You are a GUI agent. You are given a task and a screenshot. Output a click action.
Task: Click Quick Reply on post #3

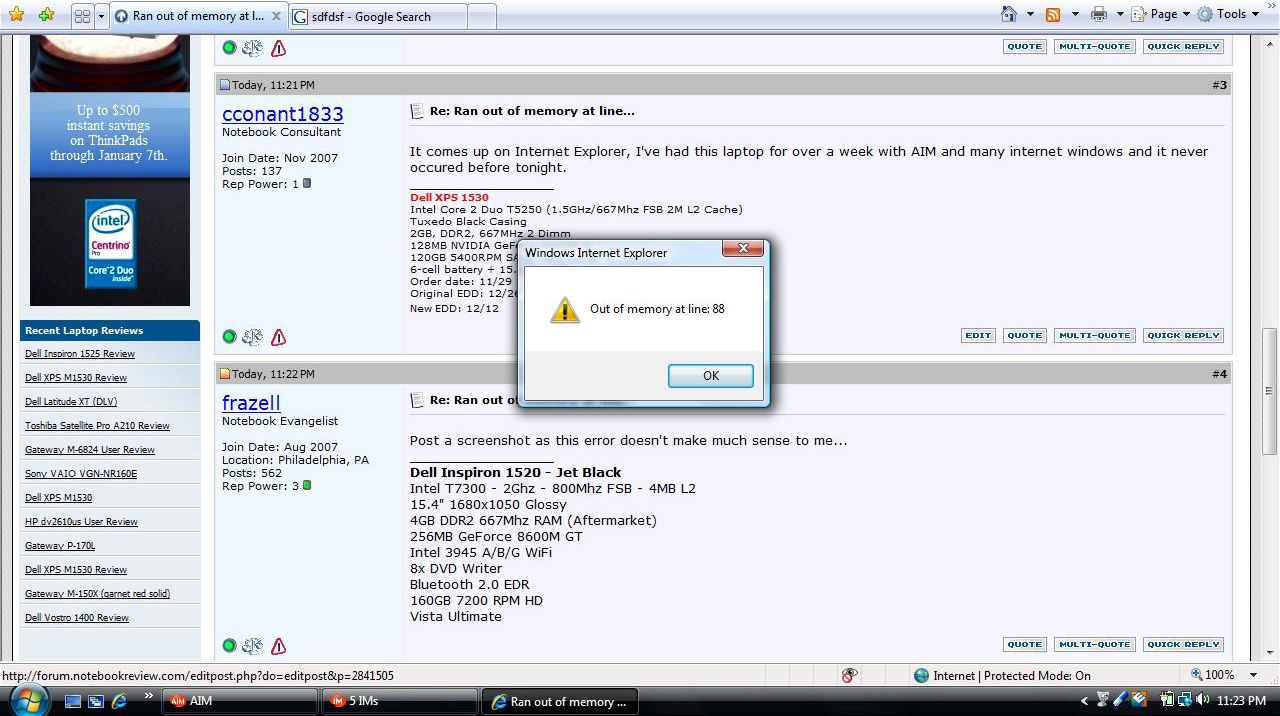point(1183,335)
